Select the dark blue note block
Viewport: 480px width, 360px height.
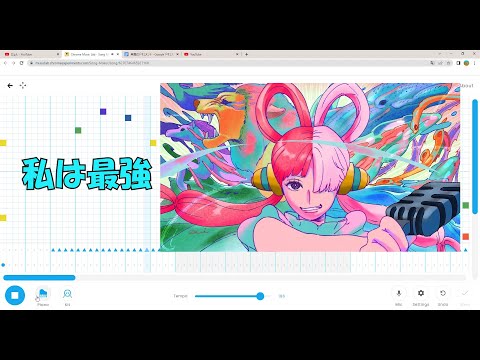[128, 118]
